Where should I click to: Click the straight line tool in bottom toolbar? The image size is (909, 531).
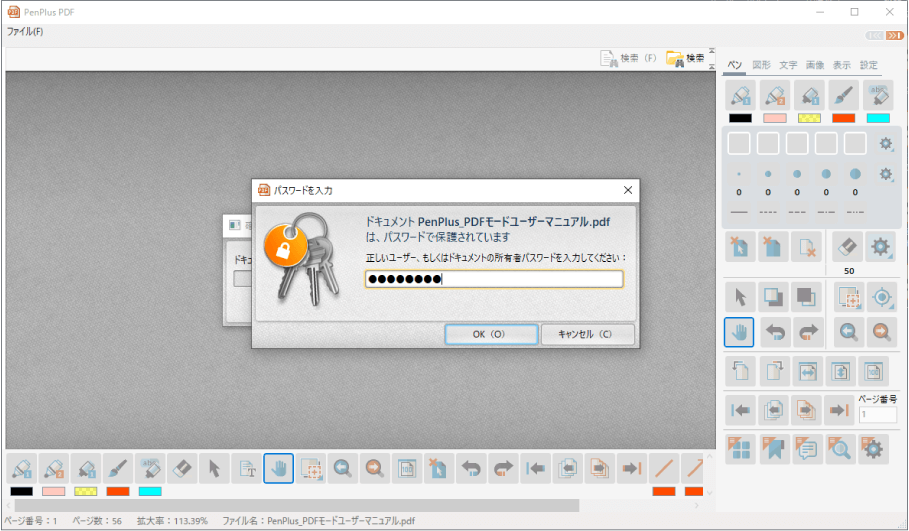tap(664, 468)
